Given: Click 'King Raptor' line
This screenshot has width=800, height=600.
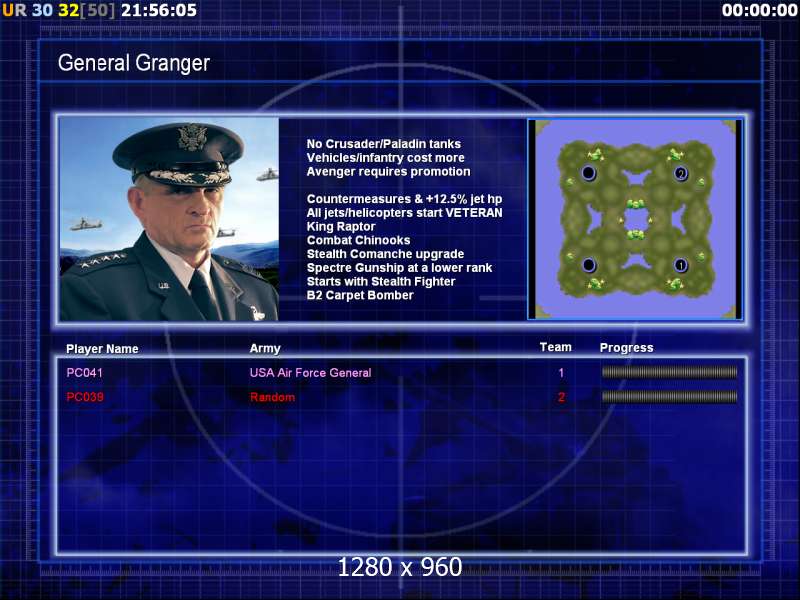Looking at the screenshot, I should click(341, 227).
